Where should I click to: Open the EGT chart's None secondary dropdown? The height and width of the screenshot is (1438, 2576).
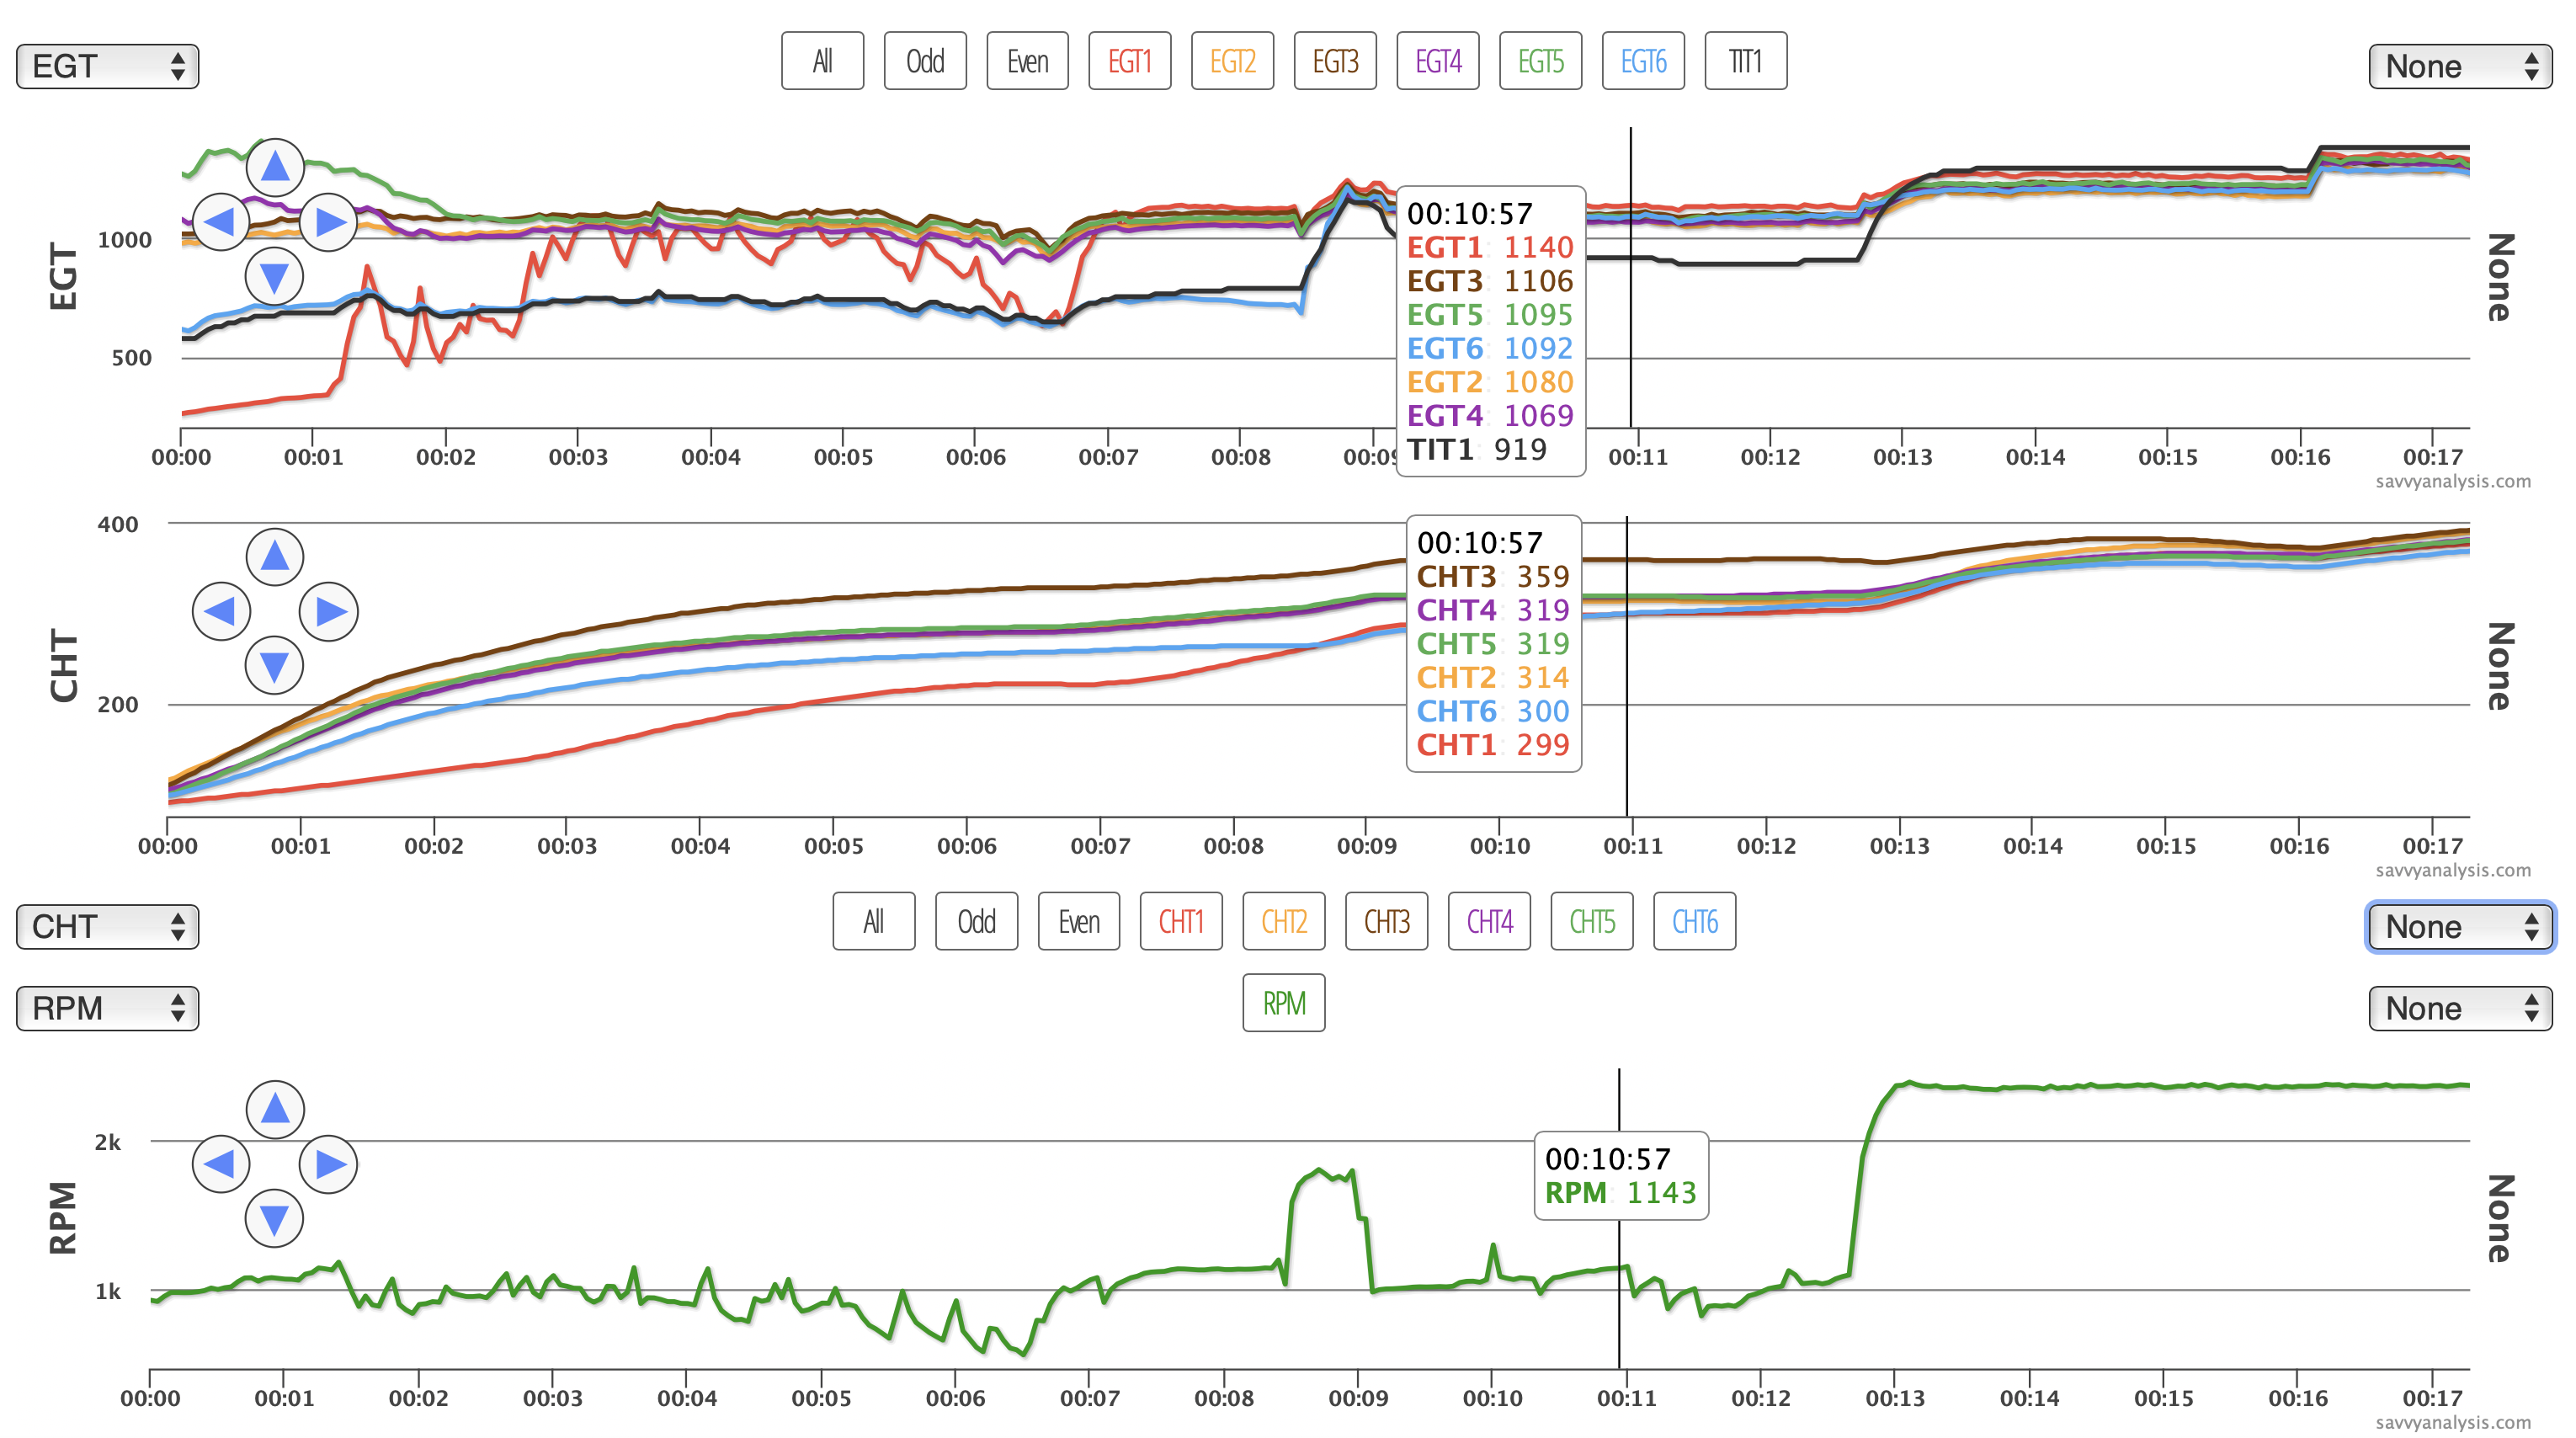pos(2460,66)
